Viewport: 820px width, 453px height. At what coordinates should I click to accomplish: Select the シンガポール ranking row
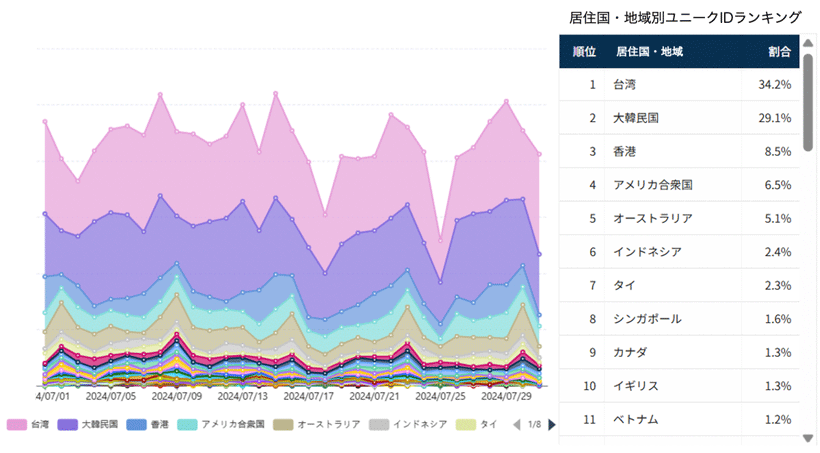[679, 319]
